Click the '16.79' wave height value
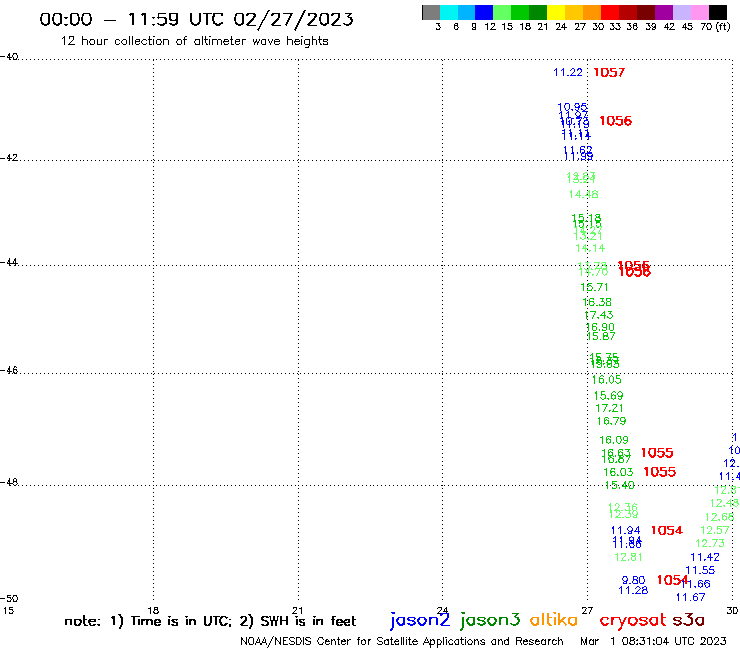Image resolution: width=740 pixels, height=650 pixels. point(611,421)
